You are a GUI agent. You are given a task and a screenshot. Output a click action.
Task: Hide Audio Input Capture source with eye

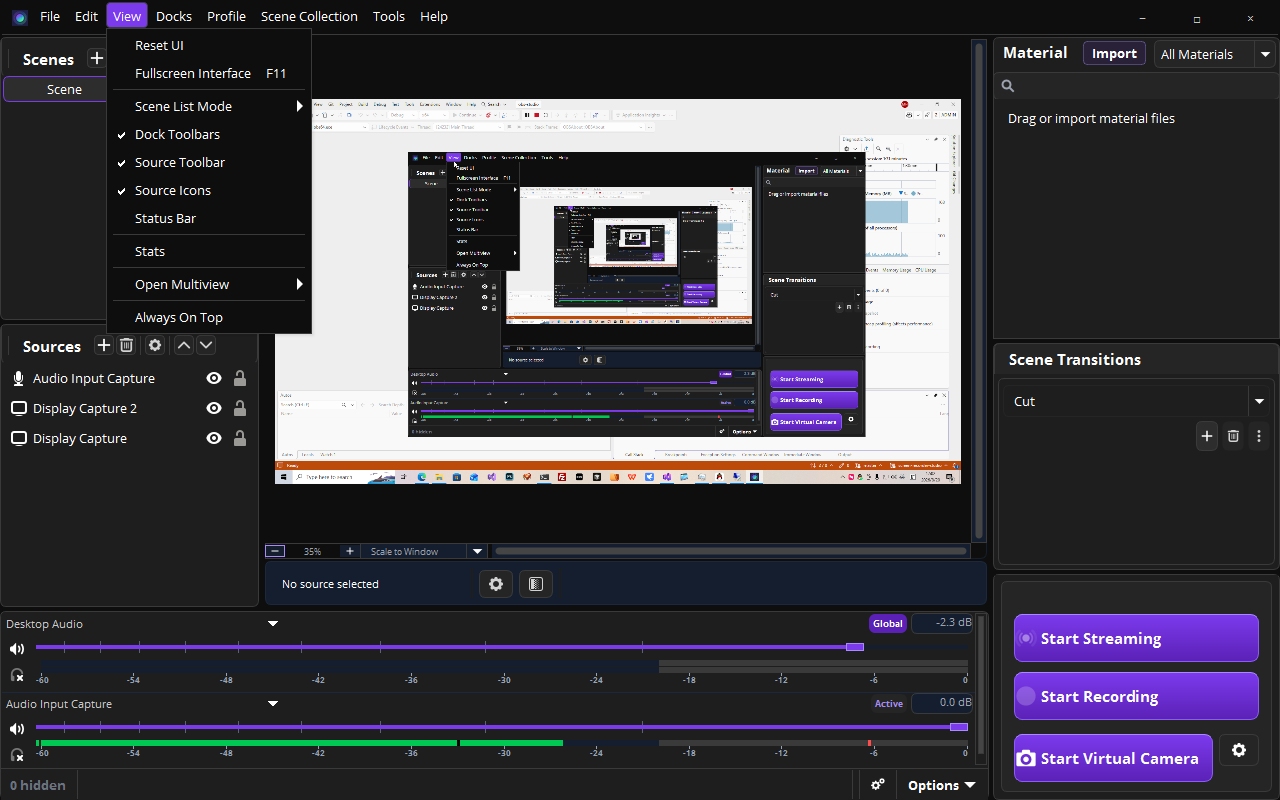pos(213,378)
